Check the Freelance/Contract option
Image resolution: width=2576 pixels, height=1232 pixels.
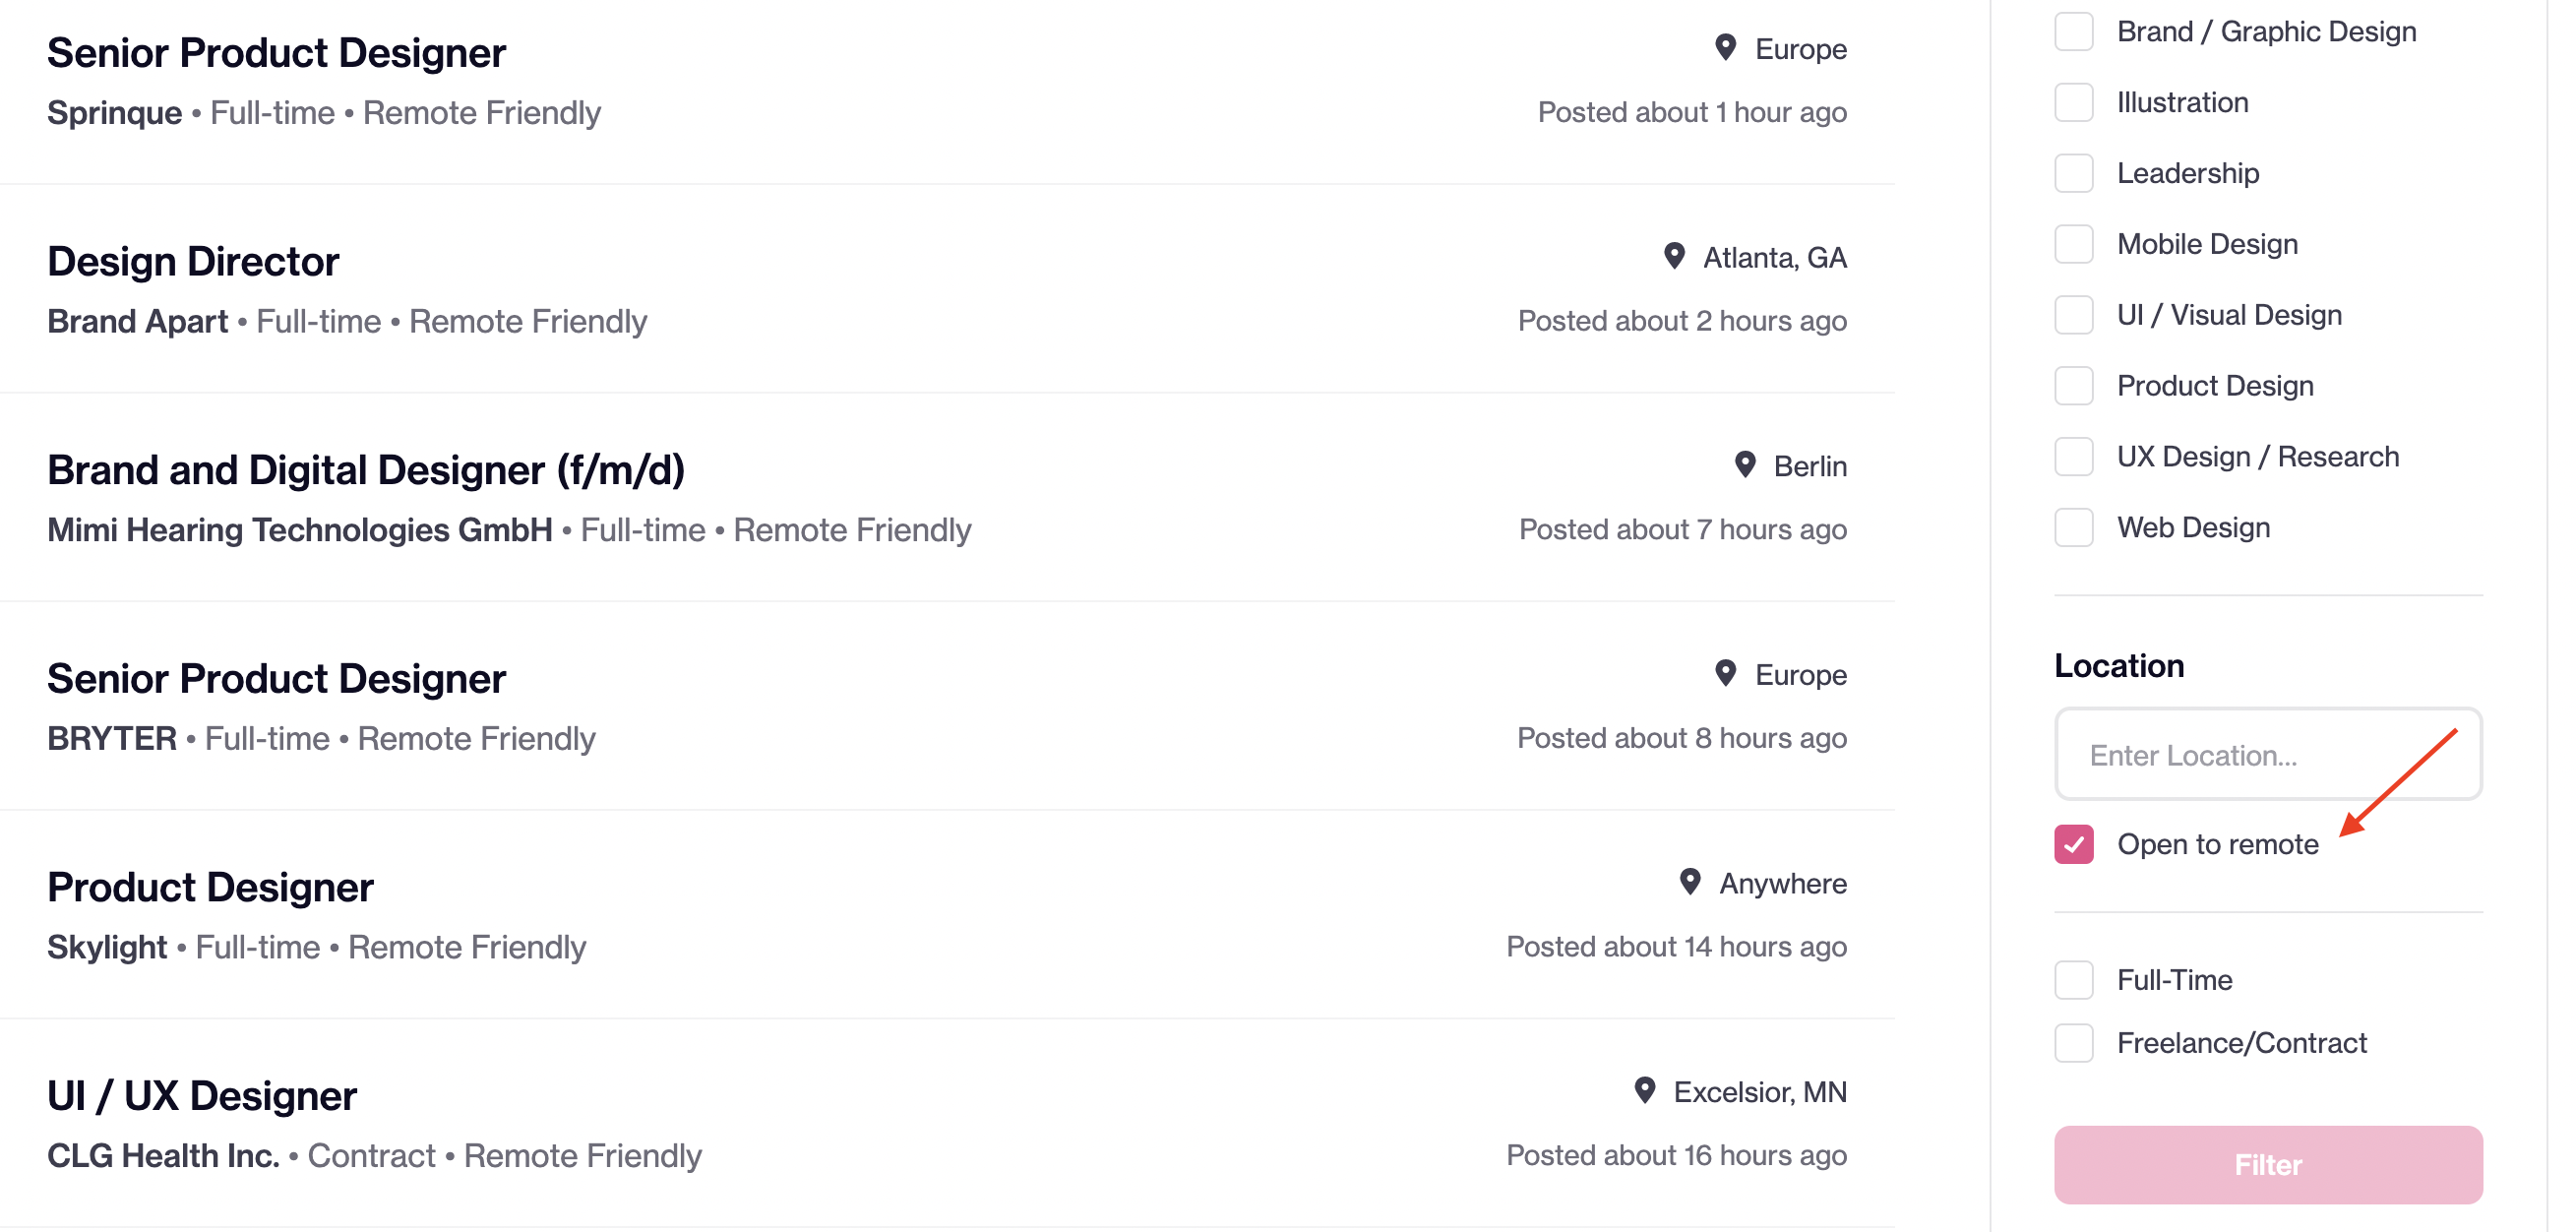(2074, 1043)
